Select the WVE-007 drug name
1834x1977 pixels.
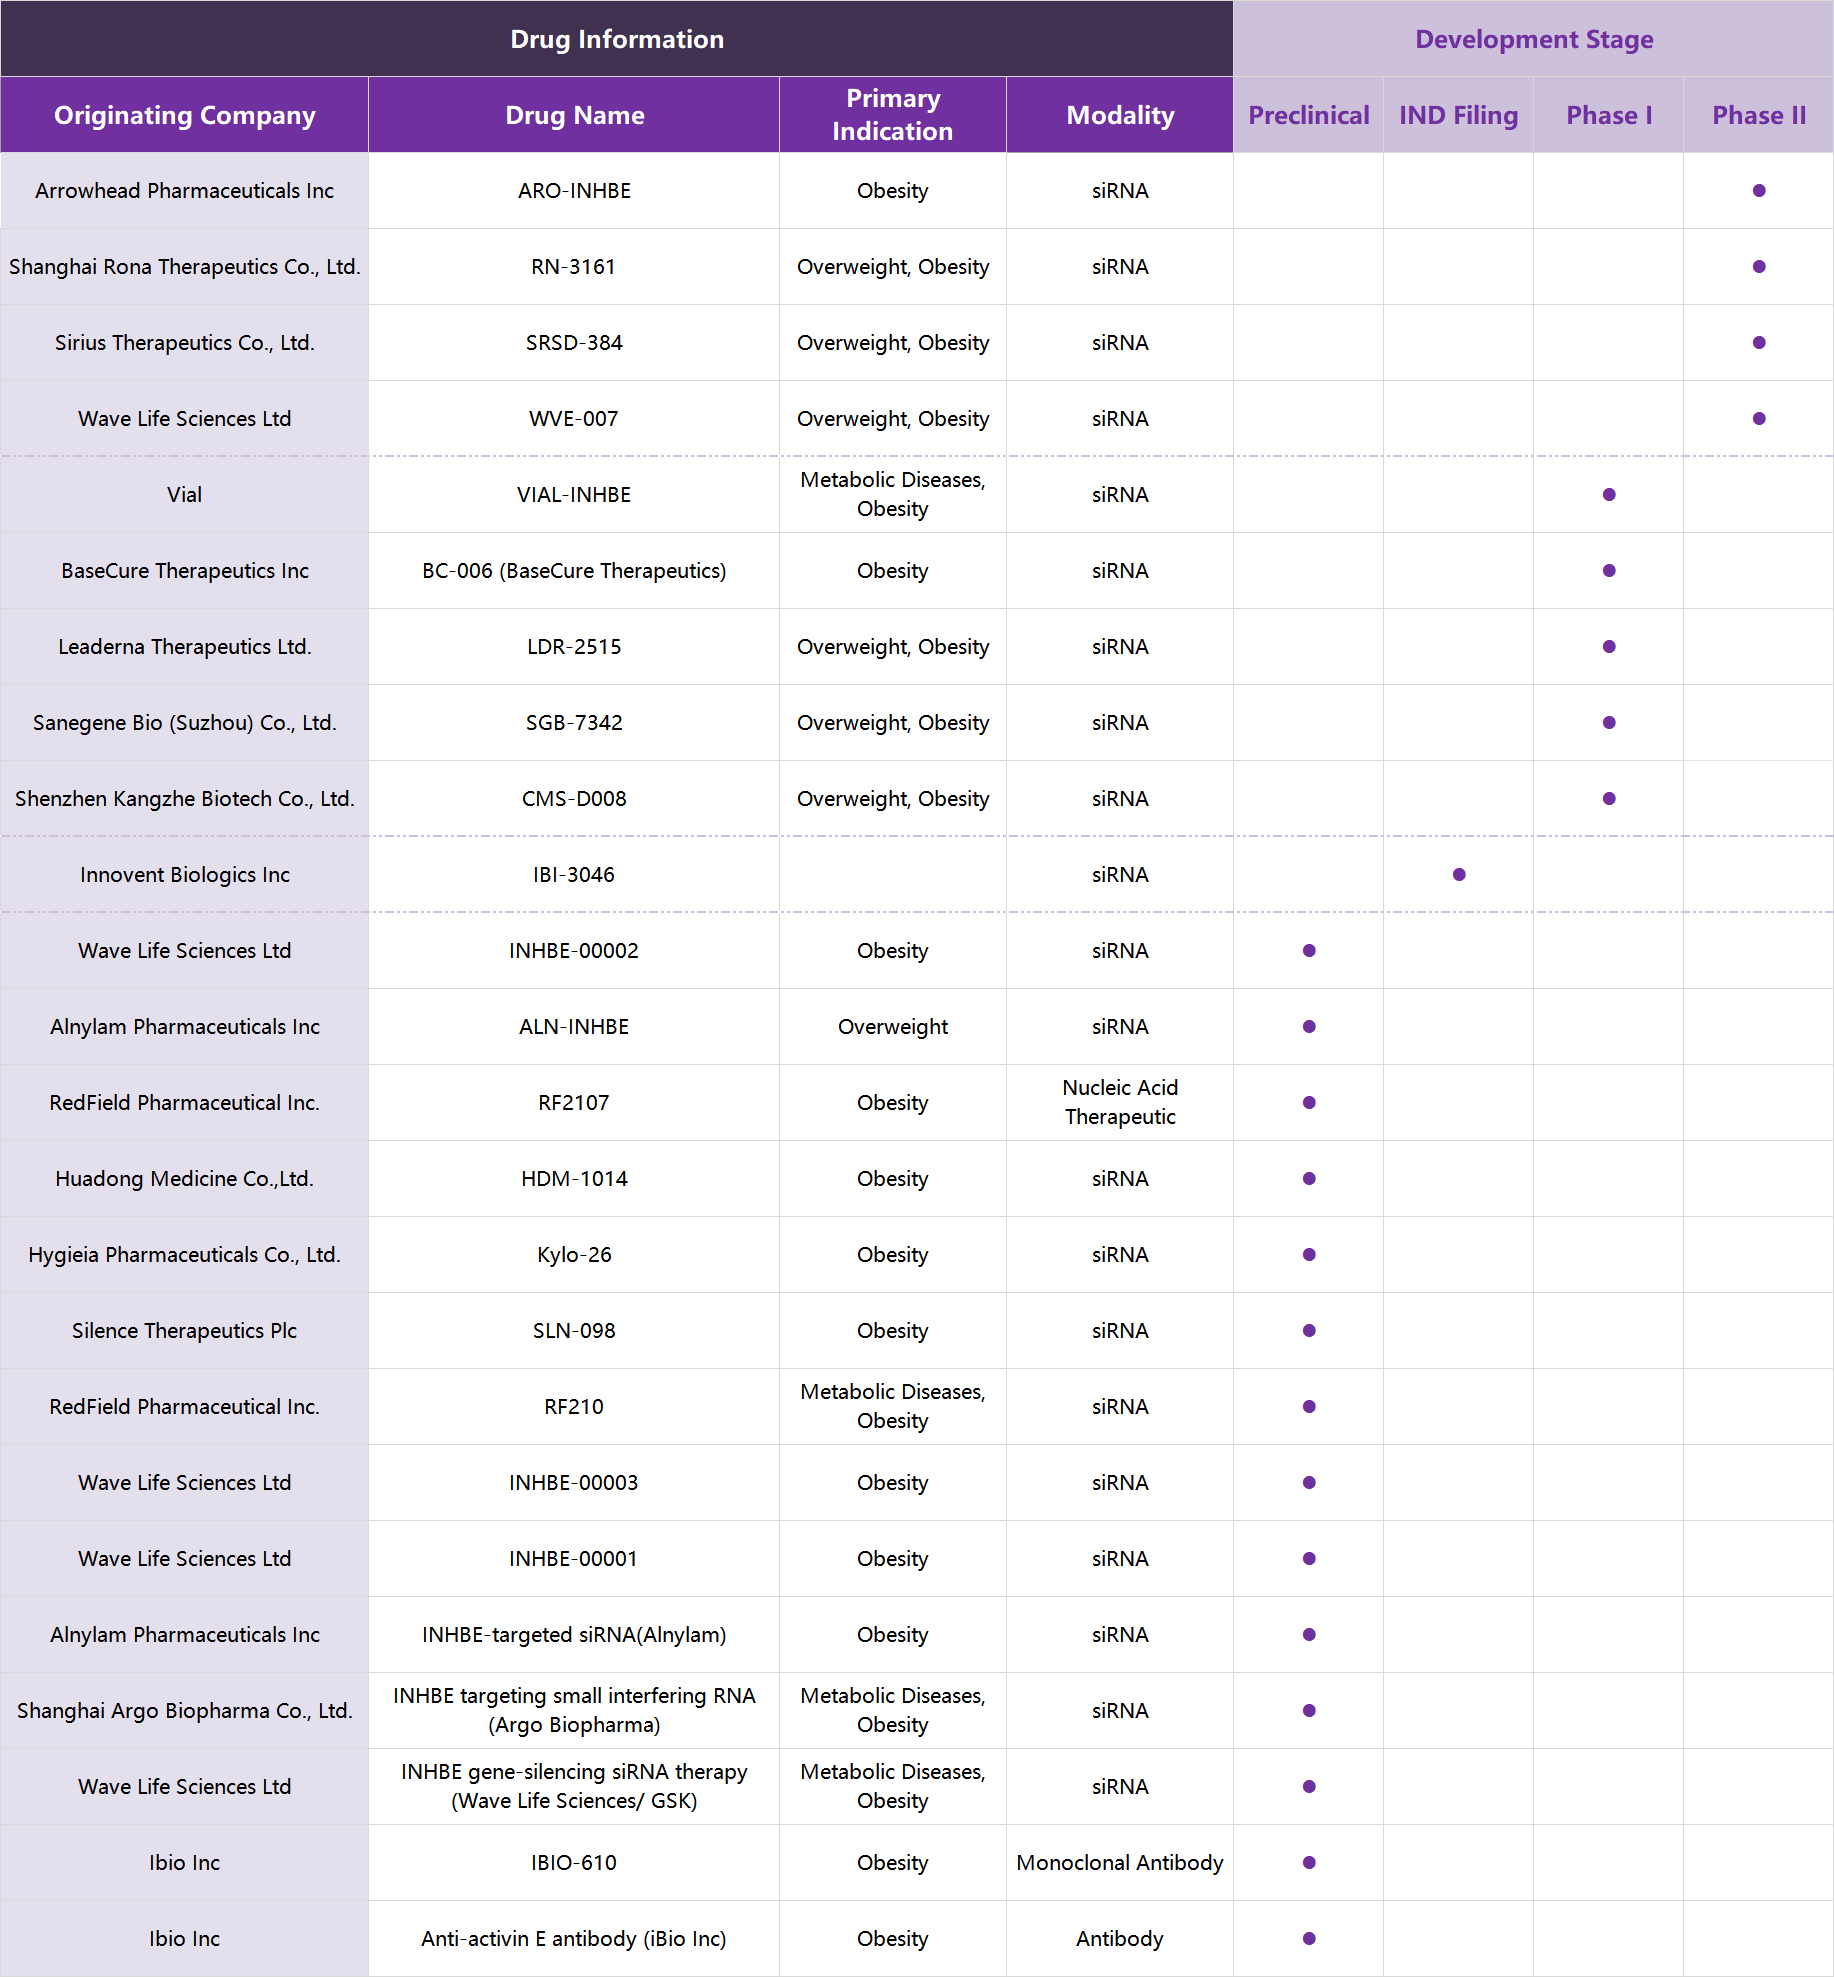point(574,419)
